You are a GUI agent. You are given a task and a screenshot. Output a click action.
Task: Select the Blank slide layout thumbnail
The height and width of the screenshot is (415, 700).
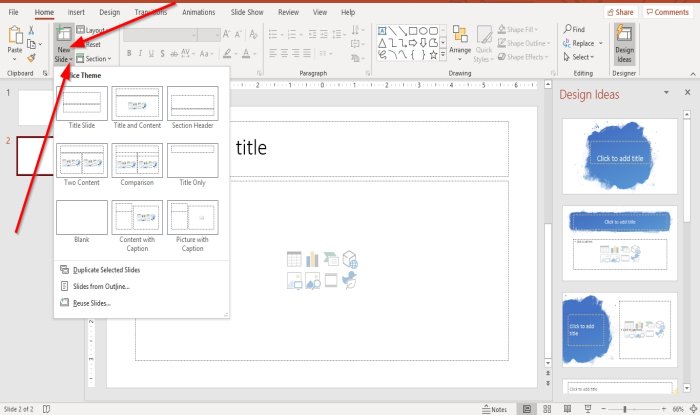81,217
